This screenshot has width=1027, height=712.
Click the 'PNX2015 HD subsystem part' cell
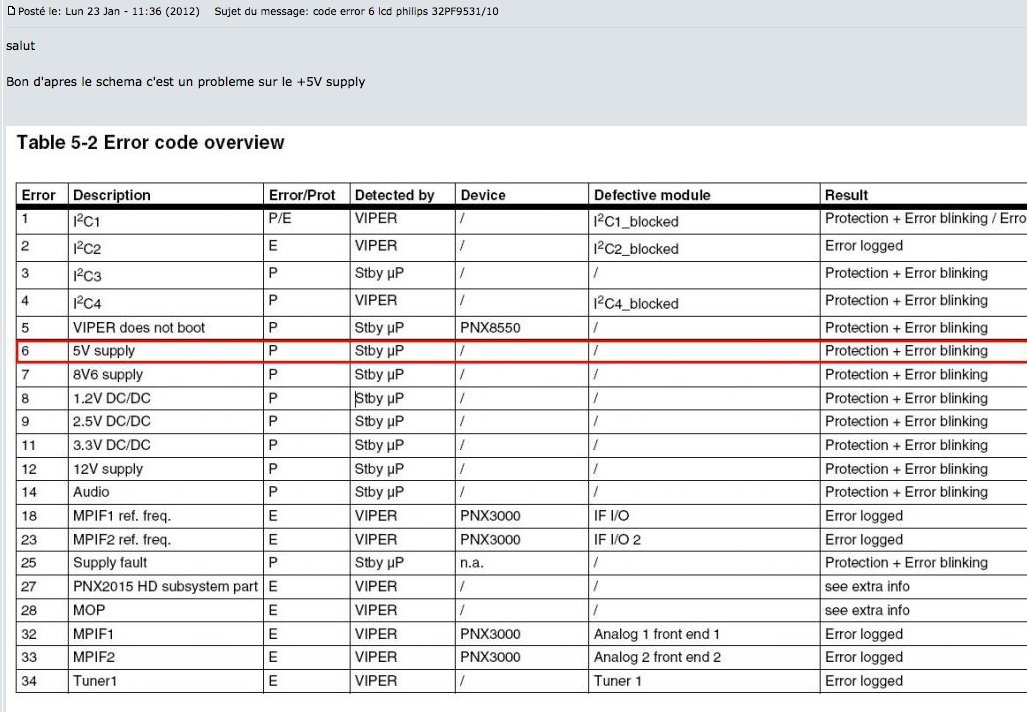click(166, 587)
